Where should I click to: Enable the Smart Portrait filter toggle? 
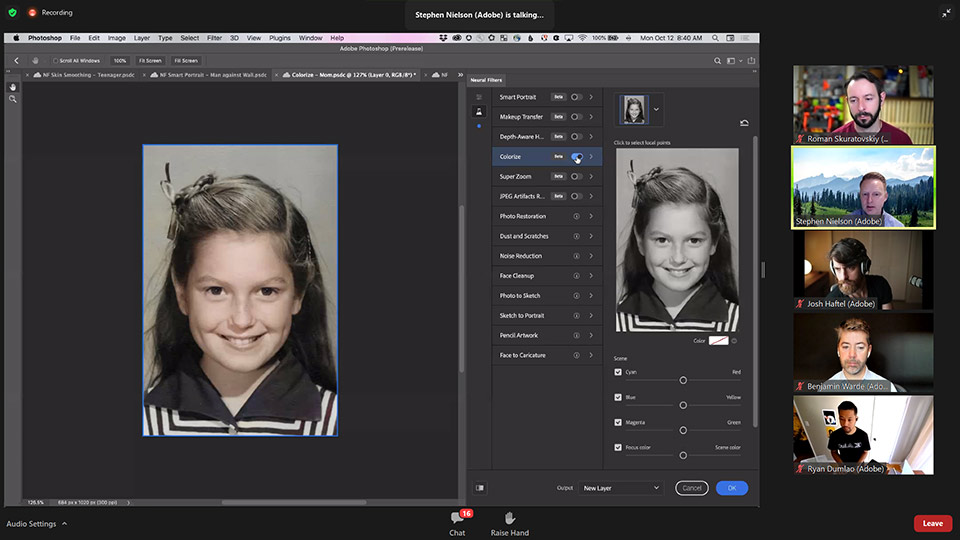(x=576, y=97)
